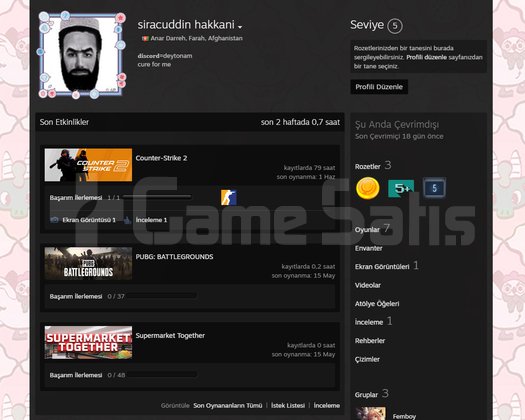Open dropdown arrow beside siracuddin hakkani name
The width and height of the screenshot is (525, 420).
coord(240,26)
